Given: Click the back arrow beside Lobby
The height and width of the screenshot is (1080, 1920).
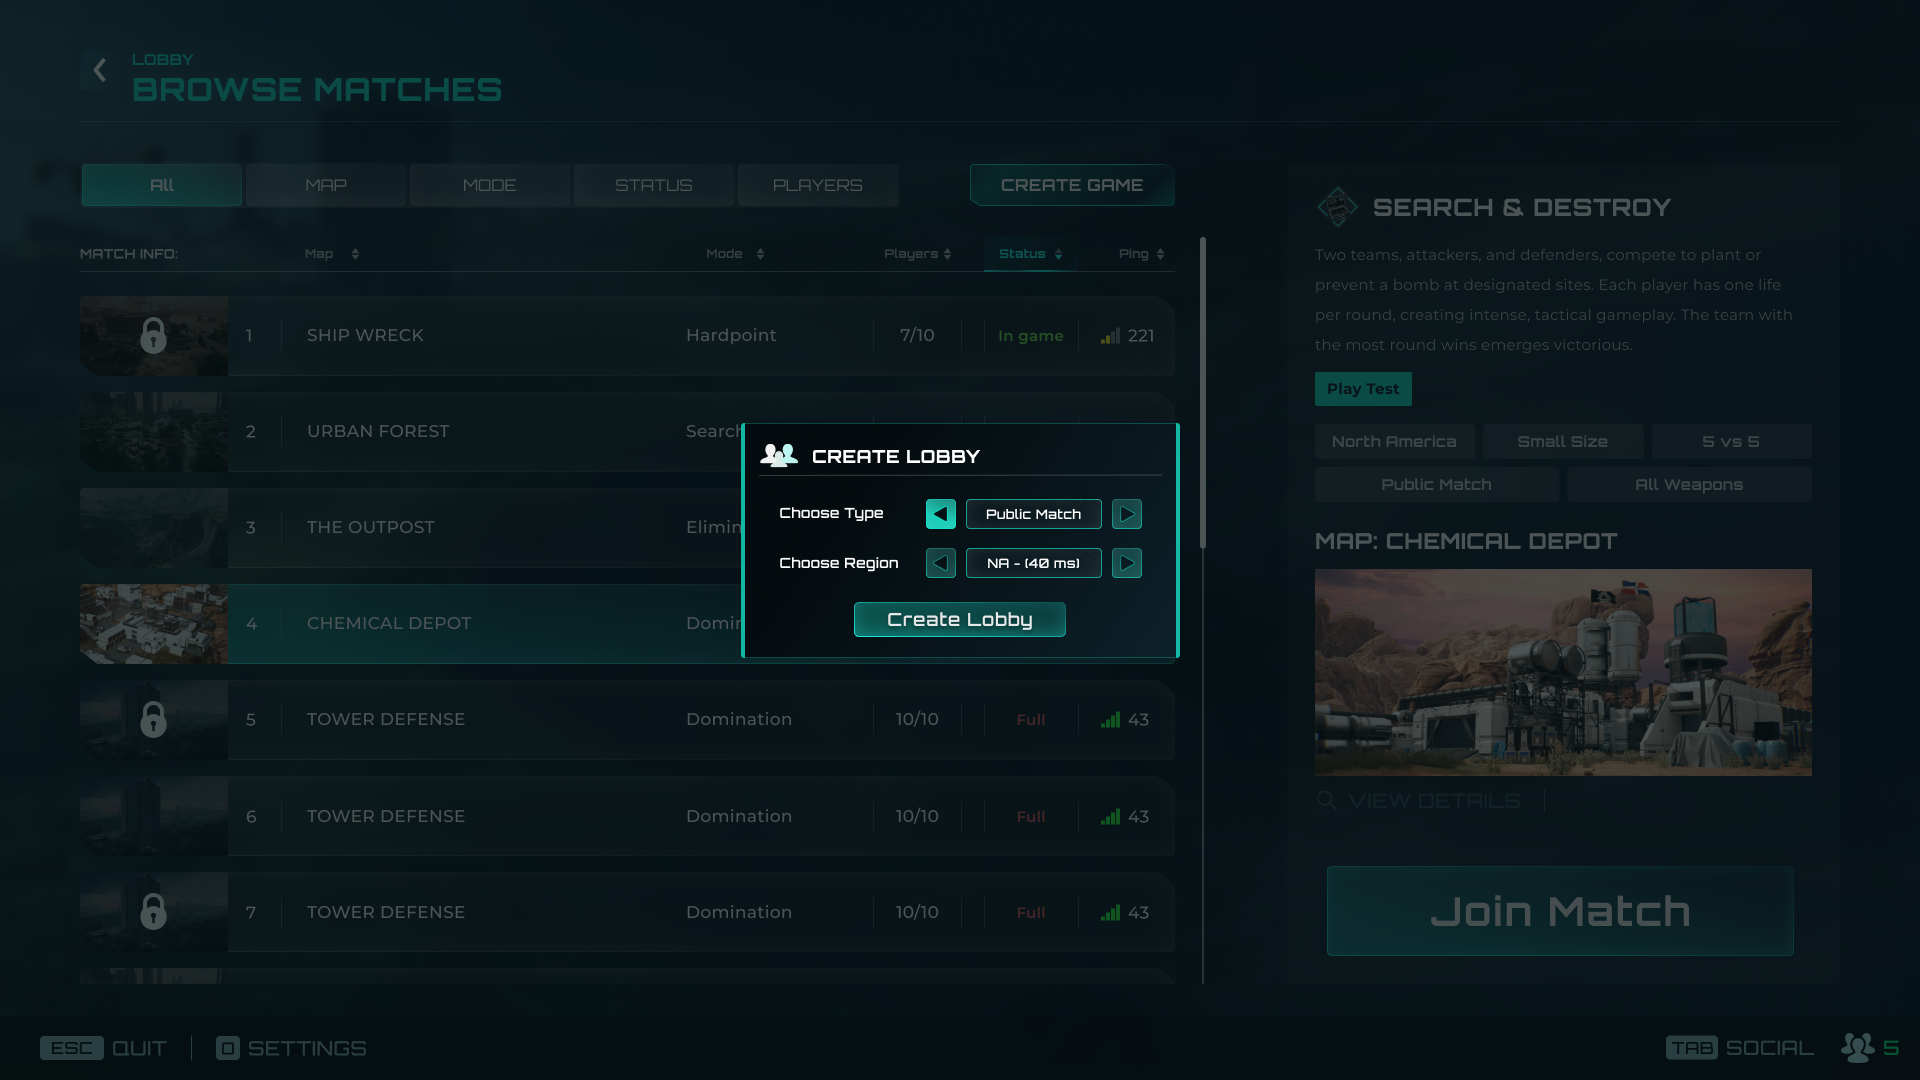Looking at the screenshot, I should click(x=99, y=70).
